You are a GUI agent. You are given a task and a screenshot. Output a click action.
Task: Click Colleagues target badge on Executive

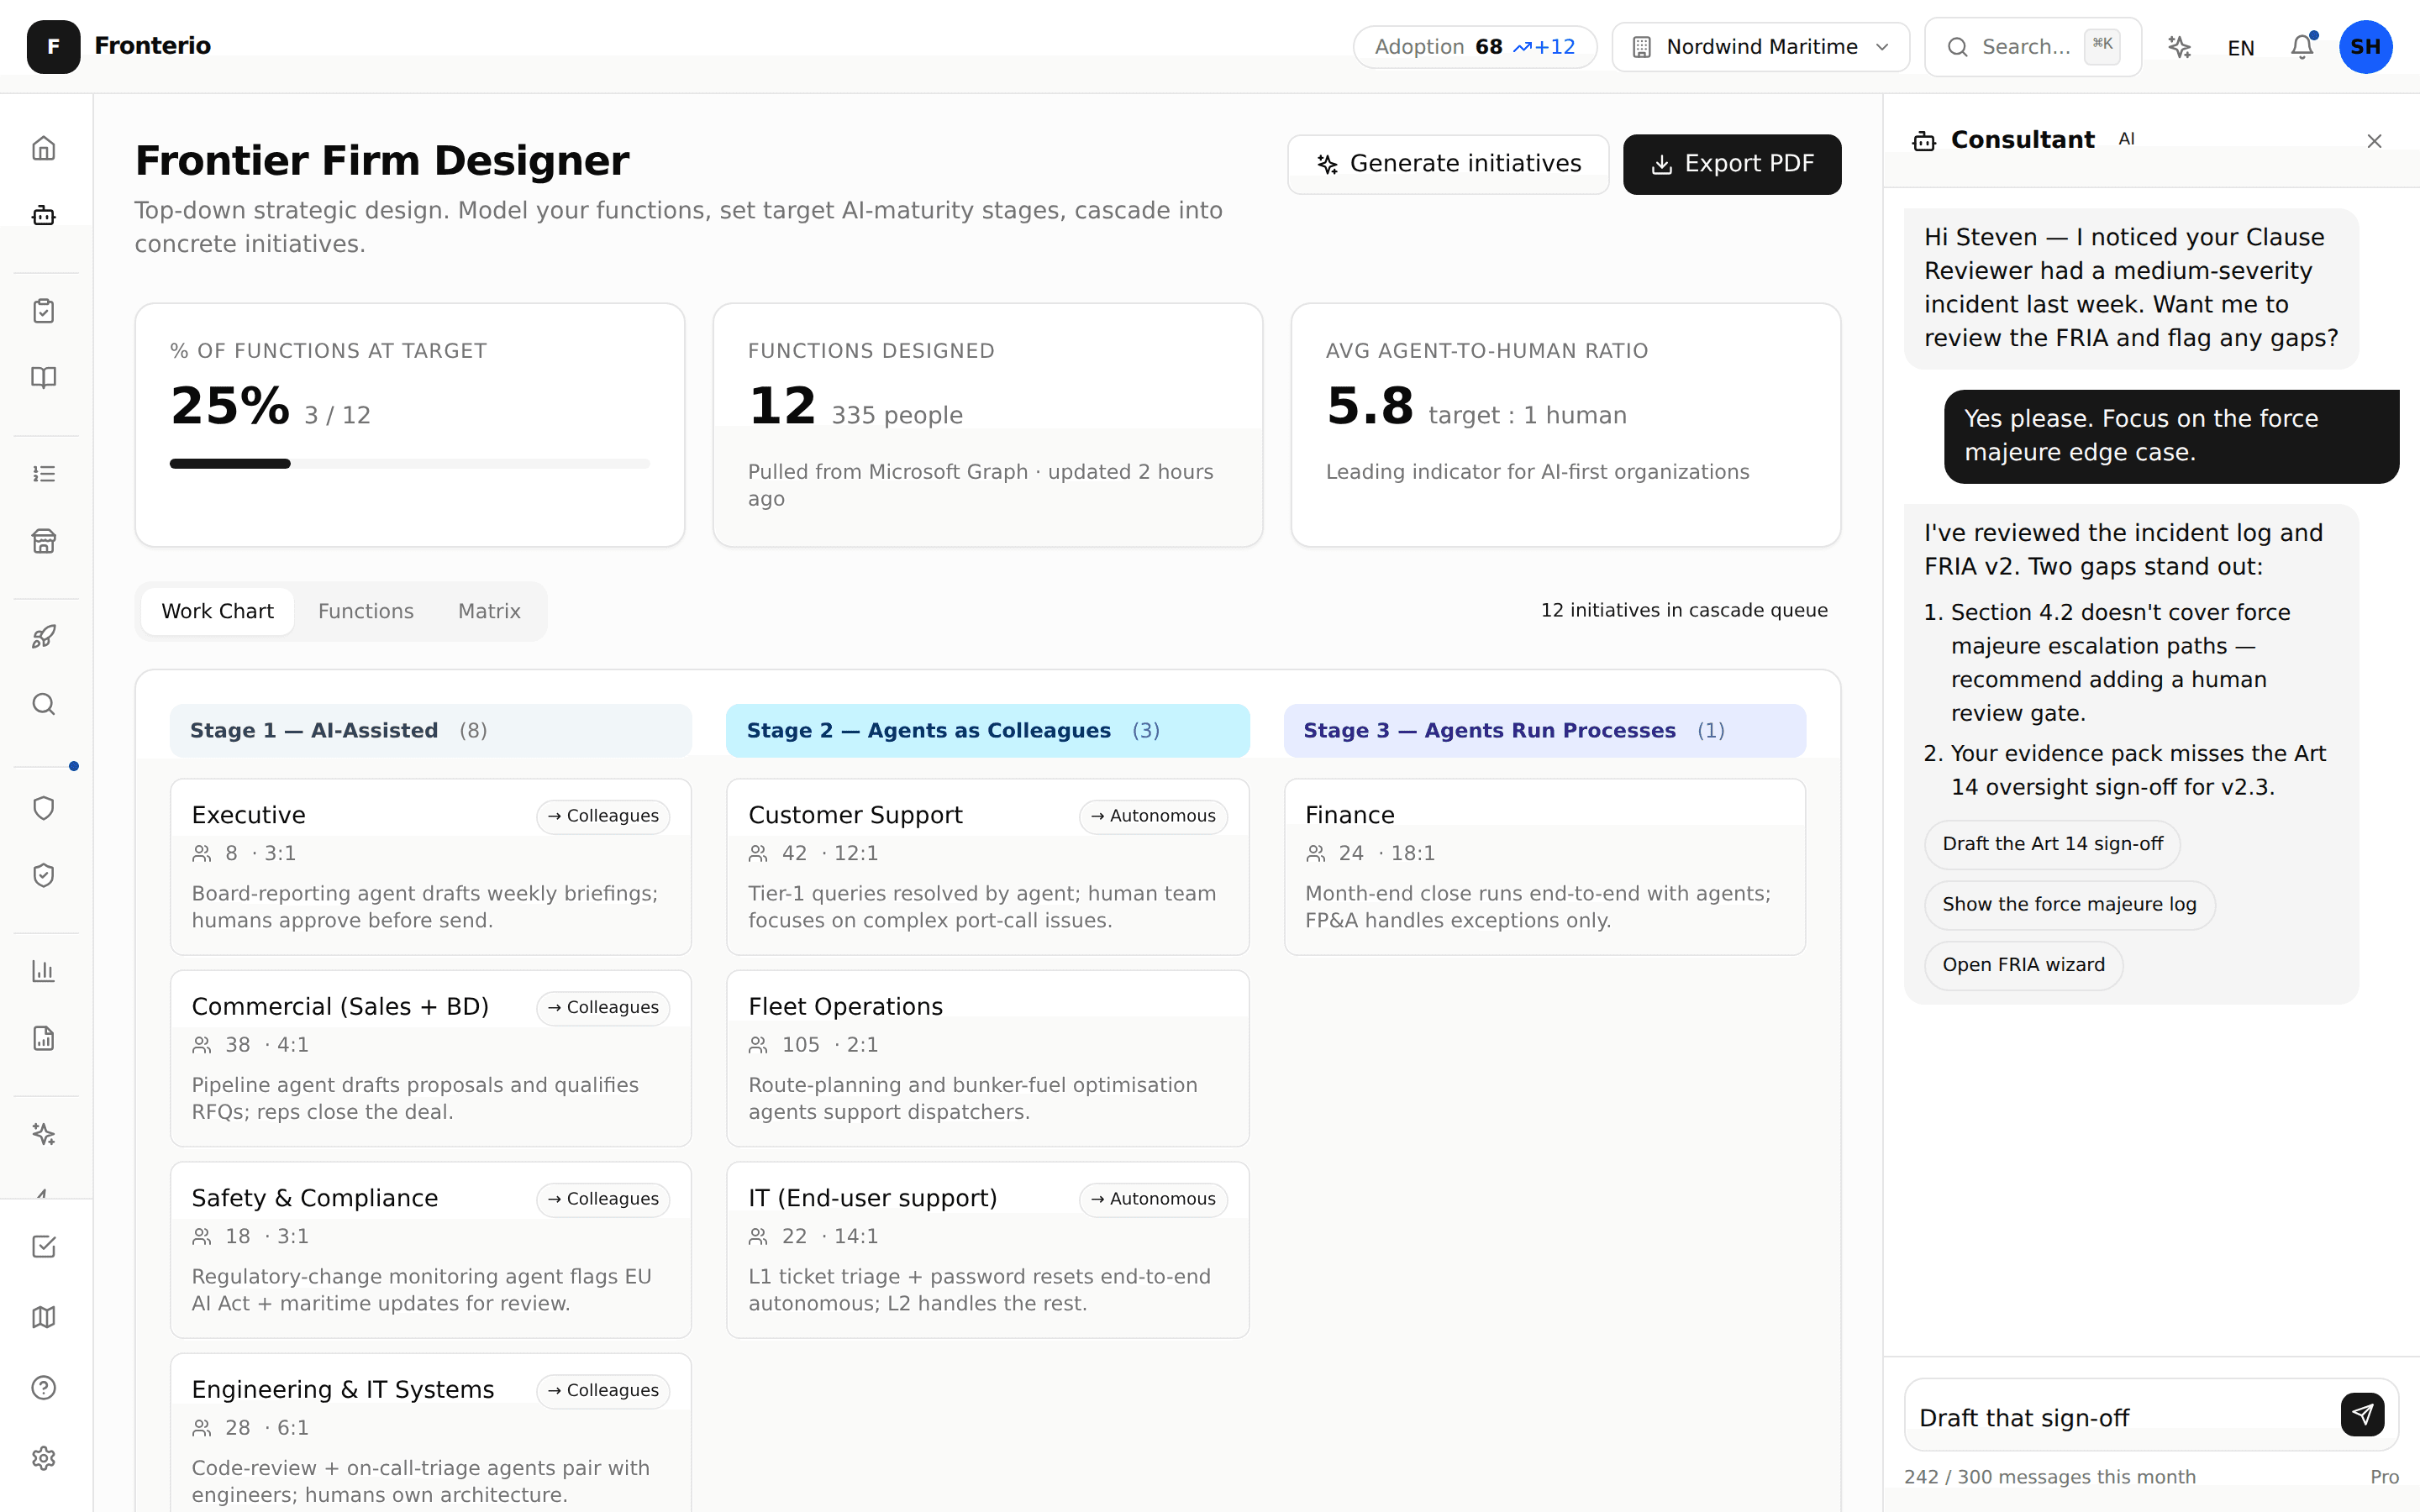point(603,816)
